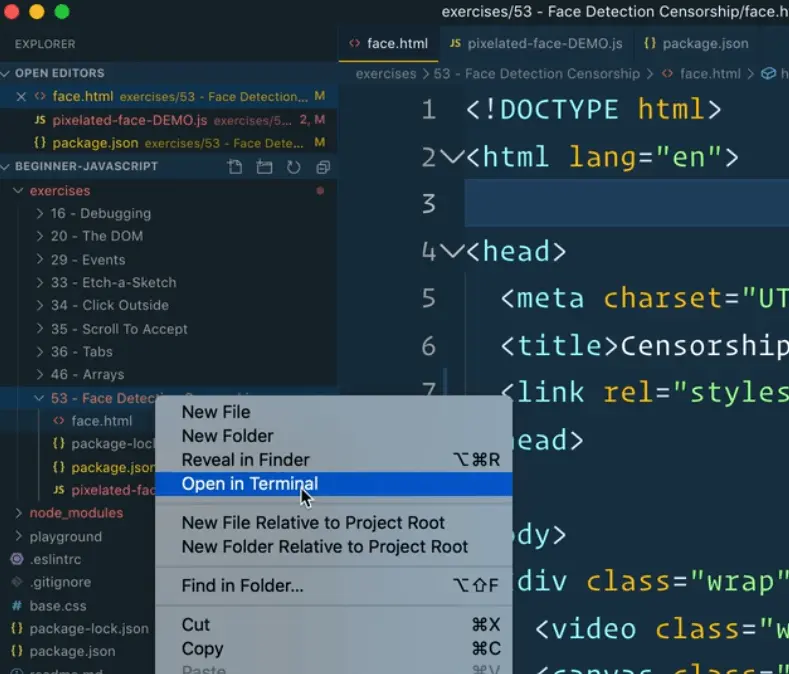Click the braces icon of package.json in Open Editors
This screenshot has height=674, width=789.
(40, 143)
